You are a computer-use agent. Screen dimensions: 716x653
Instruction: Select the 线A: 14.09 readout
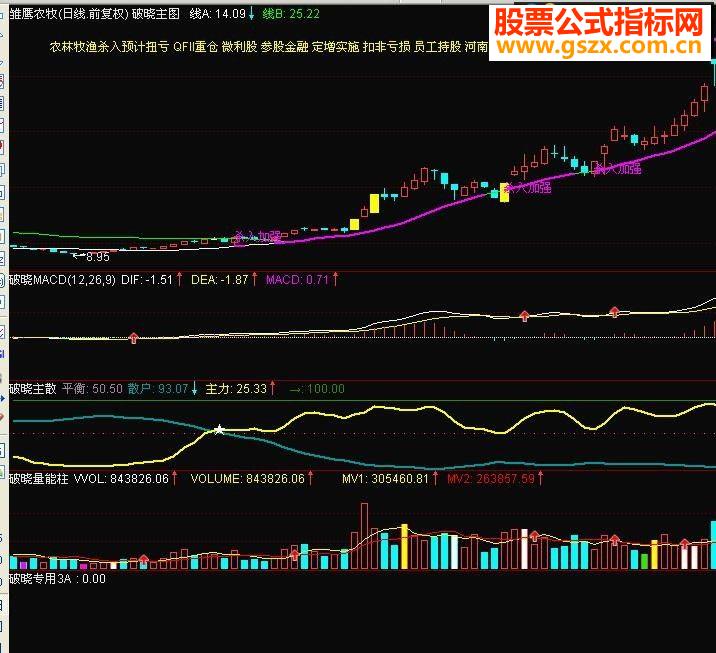[218, 14]
